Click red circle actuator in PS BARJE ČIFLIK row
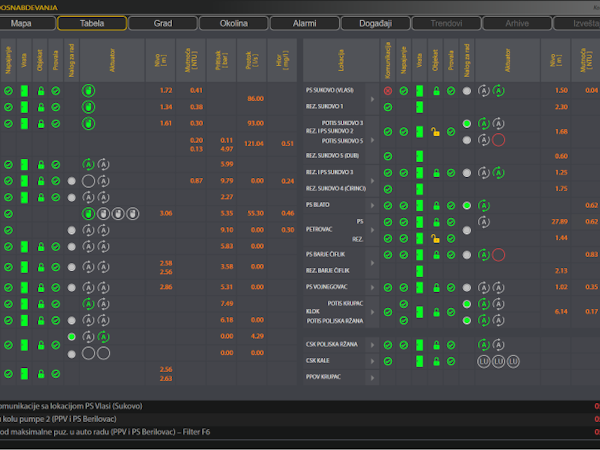The height and width of the screenshot is (450, 600). [498, 255]
